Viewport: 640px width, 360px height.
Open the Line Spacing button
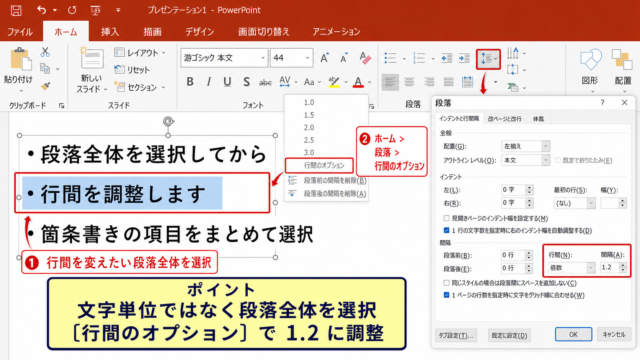pyautogui.click(x=488, y=59)
